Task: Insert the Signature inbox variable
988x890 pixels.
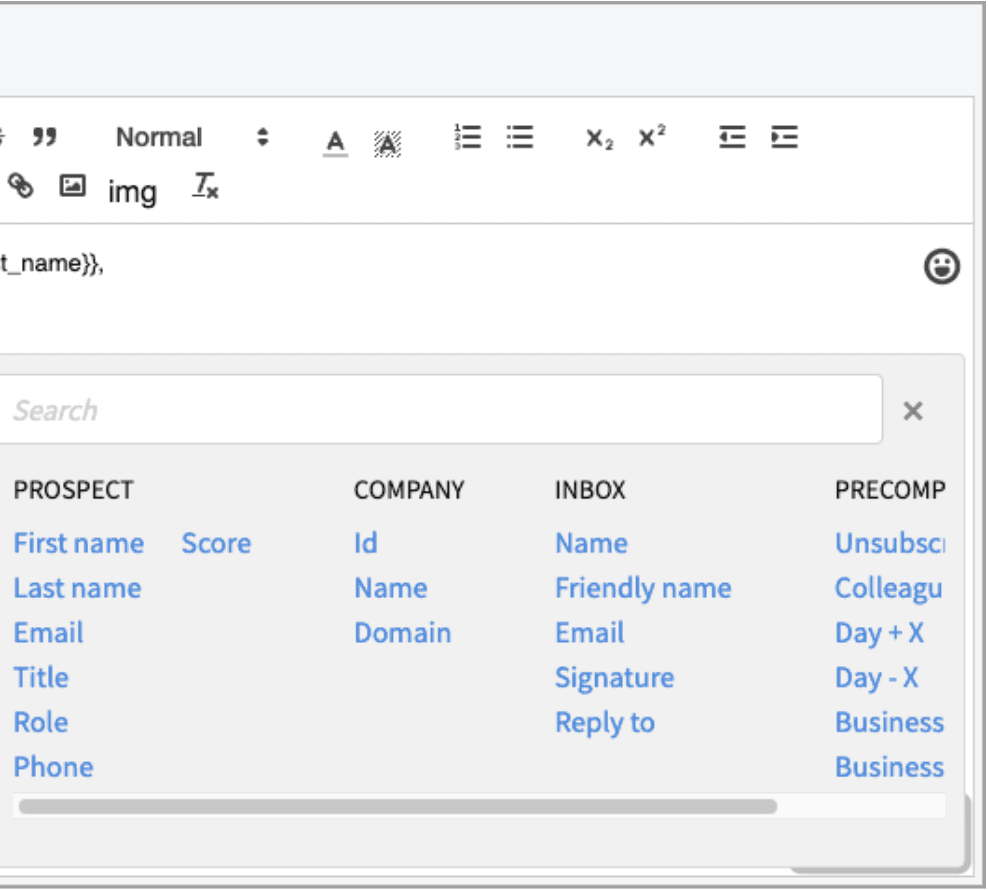Action: click(x=615, y=677)
